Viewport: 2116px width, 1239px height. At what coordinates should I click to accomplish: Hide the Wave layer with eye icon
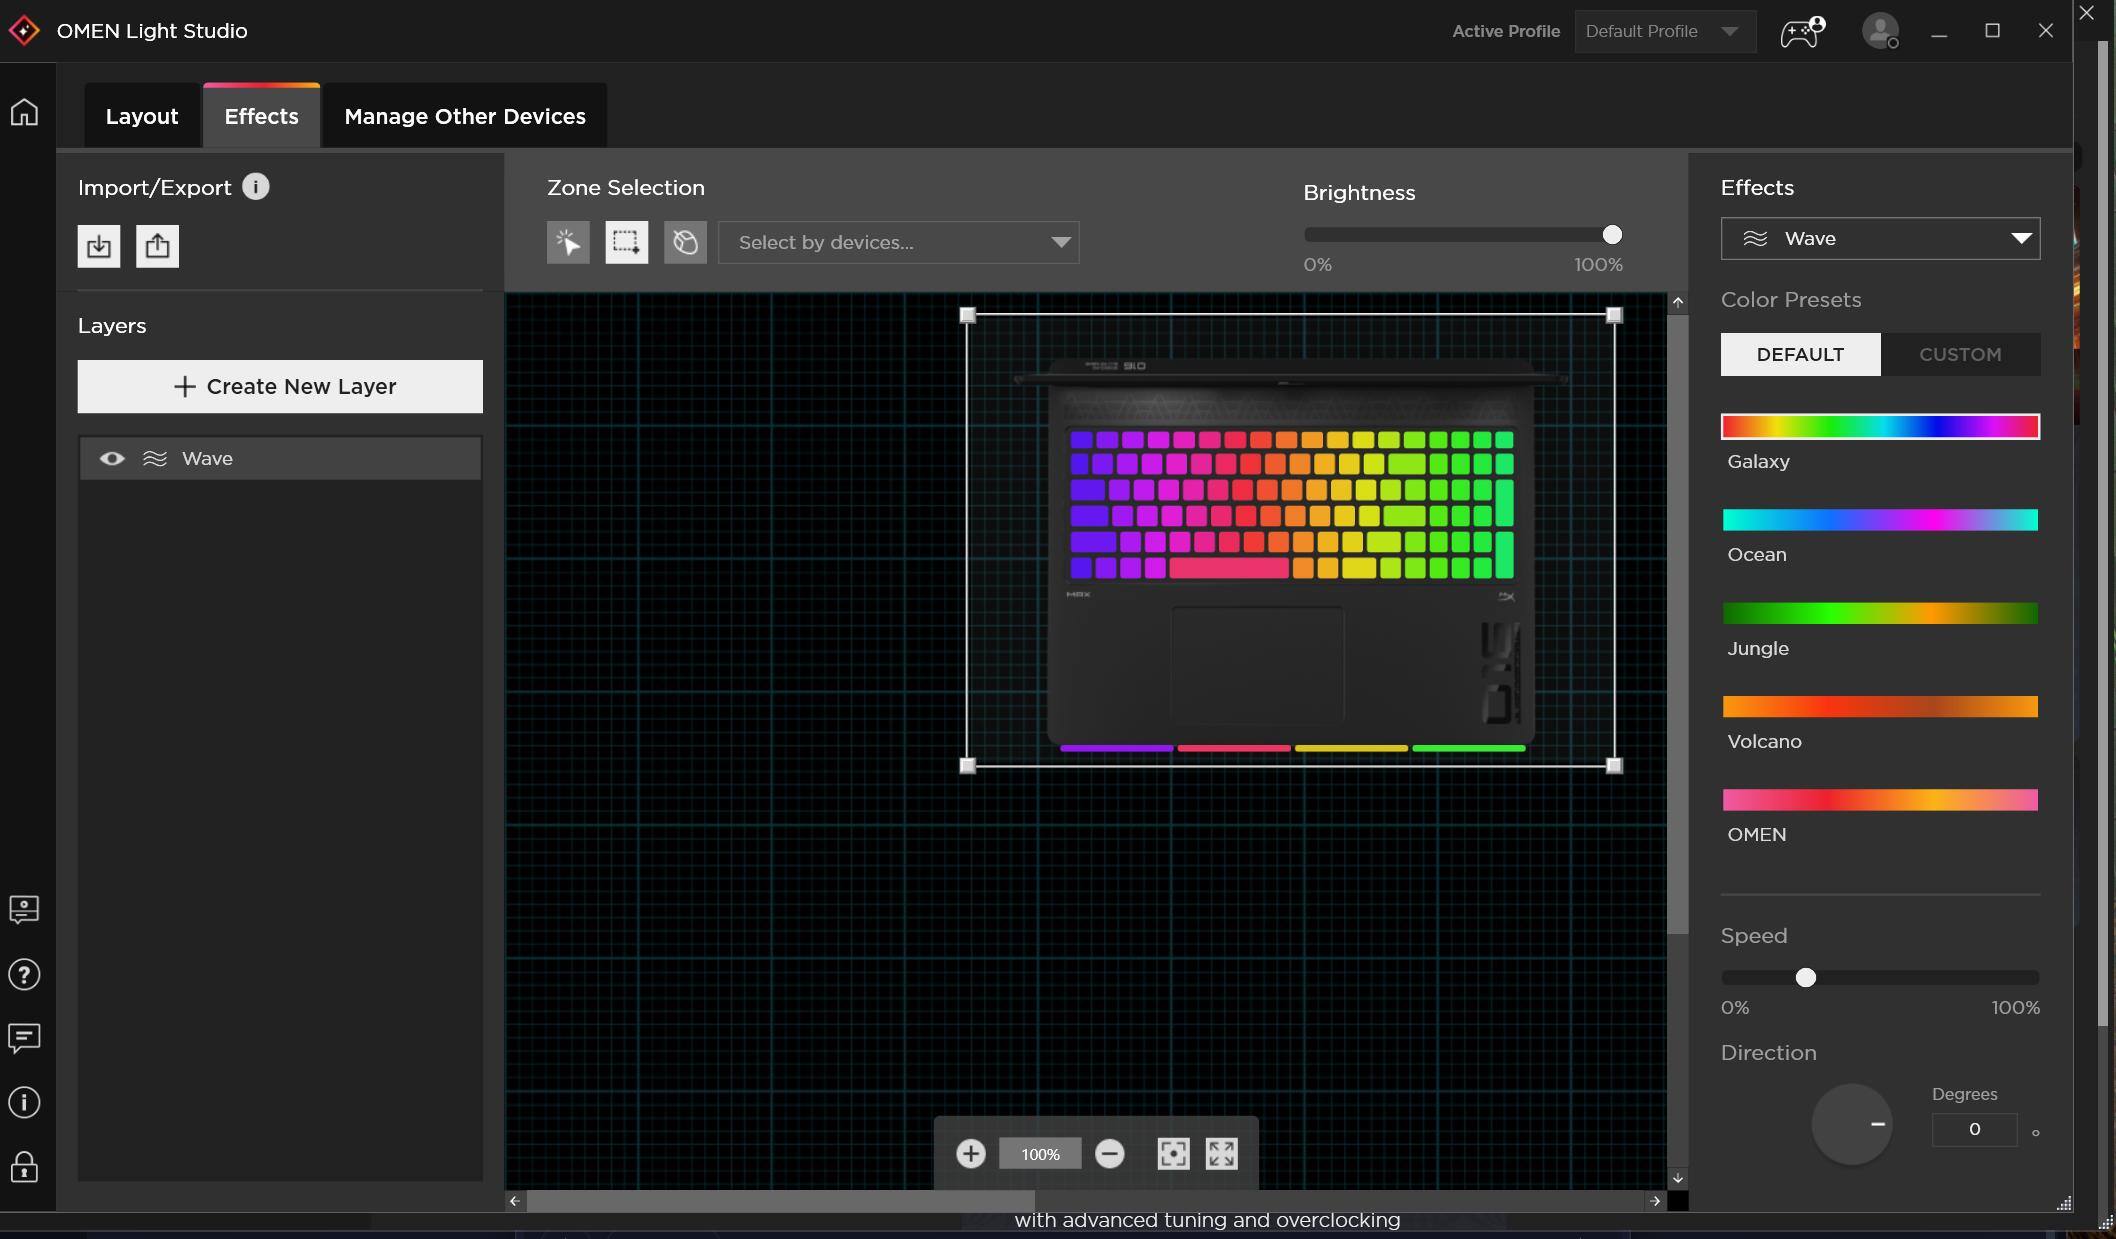coord(112,458)
